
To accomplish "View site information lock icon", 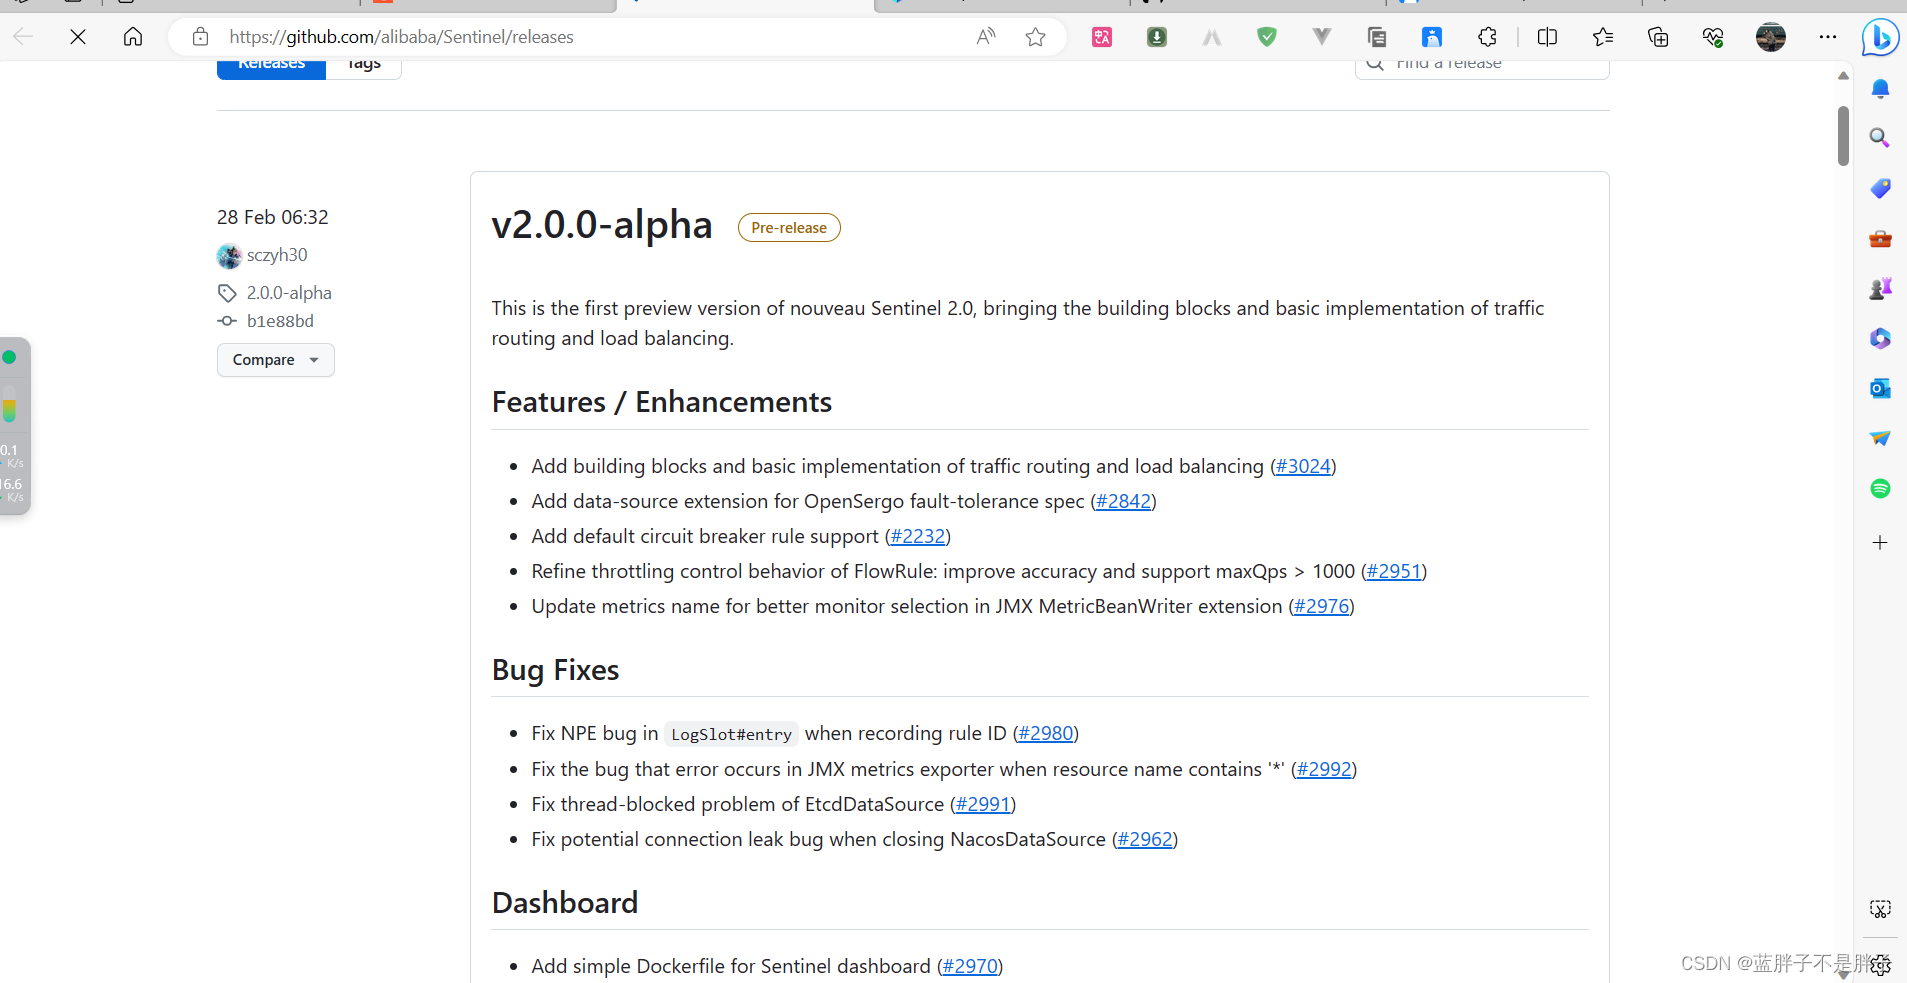I will pos(200,37).
